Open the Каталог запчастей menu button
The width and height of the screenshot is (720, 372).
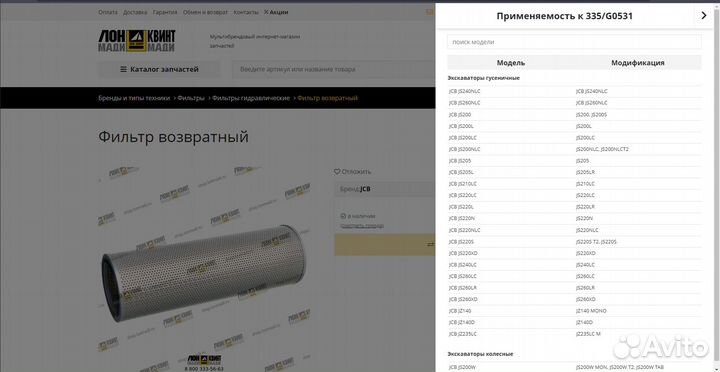tap(159, 69)
